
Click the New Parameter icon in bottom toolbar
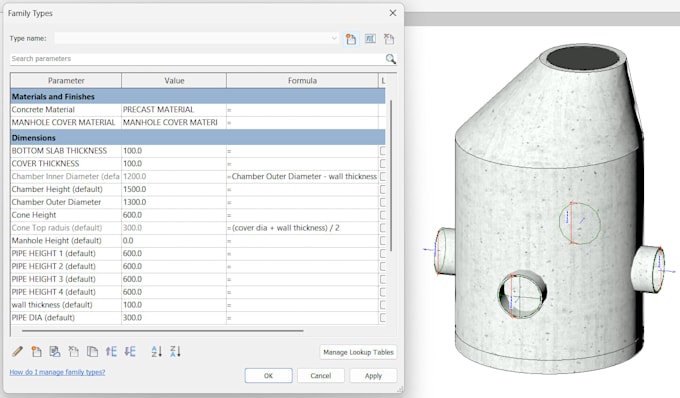pos(36,351)
